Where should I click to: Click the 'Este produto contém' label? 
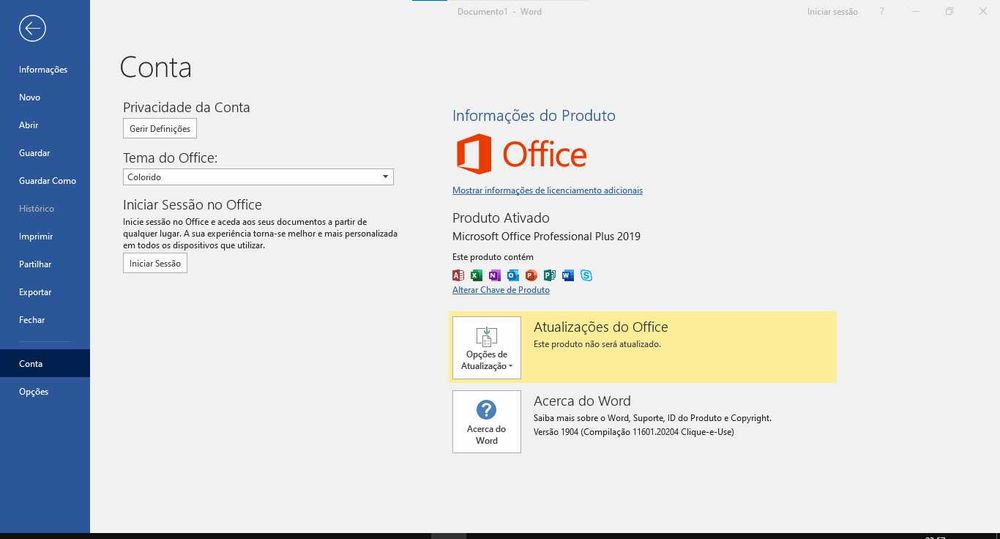493,256
